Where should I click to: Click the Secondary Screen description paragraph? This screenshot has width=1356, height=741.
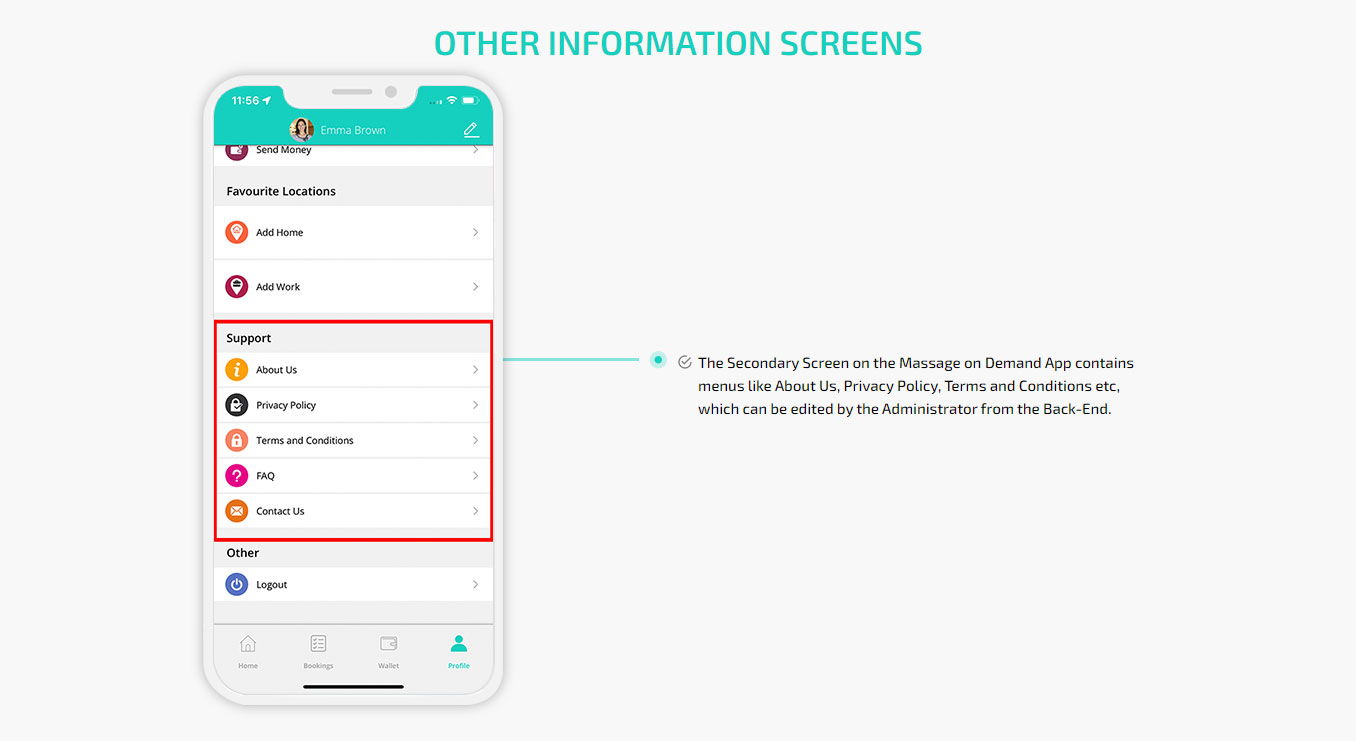tap(916, 386)
